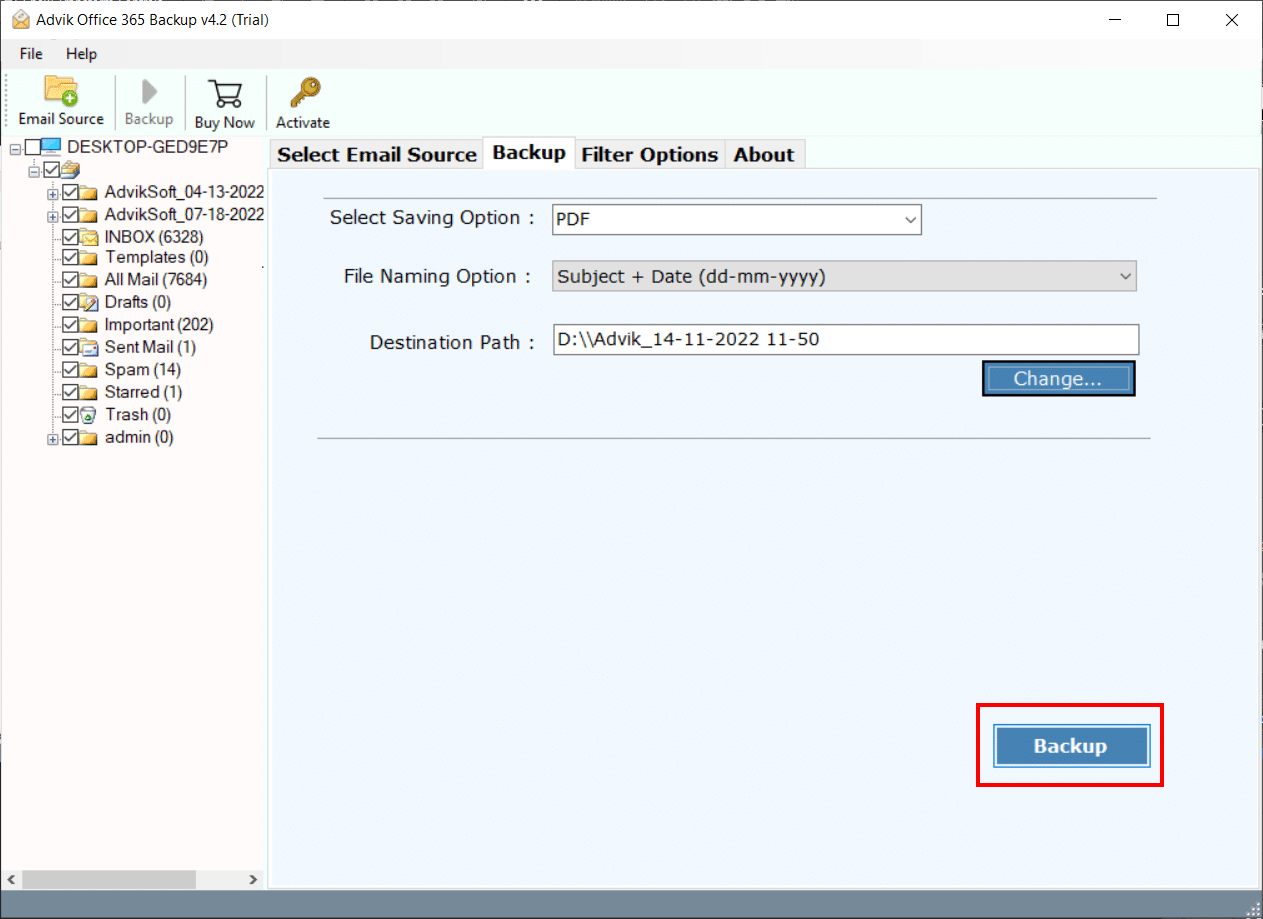This screenshot has height=919, width=1263.
Task: Open the About tab
Action: click(x=764, y=154)
